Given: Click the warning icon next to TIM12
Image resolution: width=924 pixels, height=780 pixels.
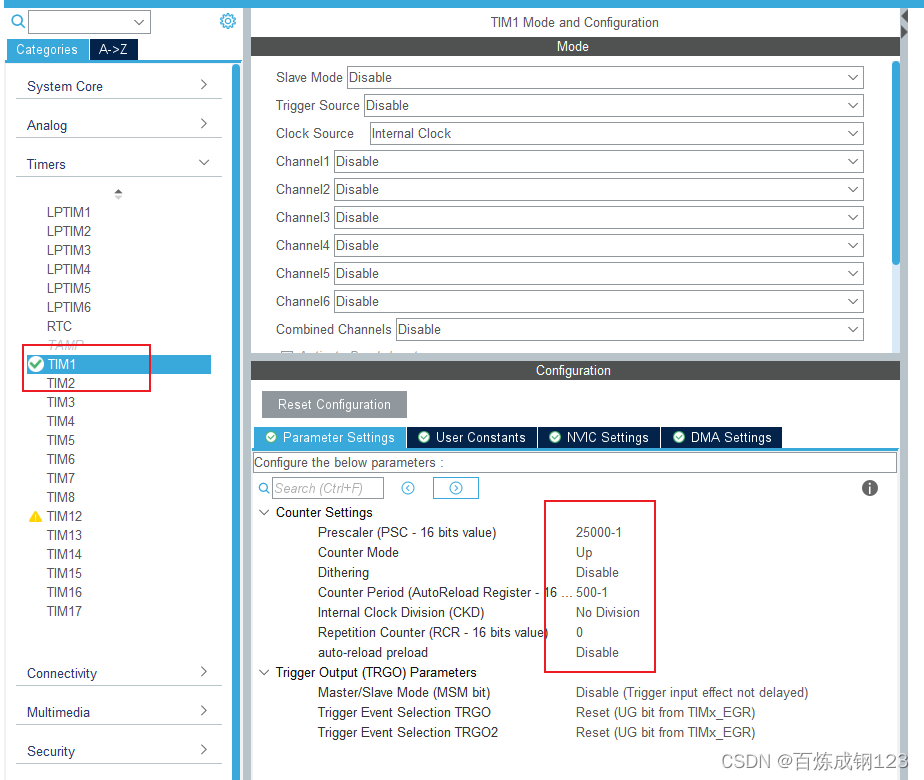Looking at the screenshot, I should [x=37, y=516].
